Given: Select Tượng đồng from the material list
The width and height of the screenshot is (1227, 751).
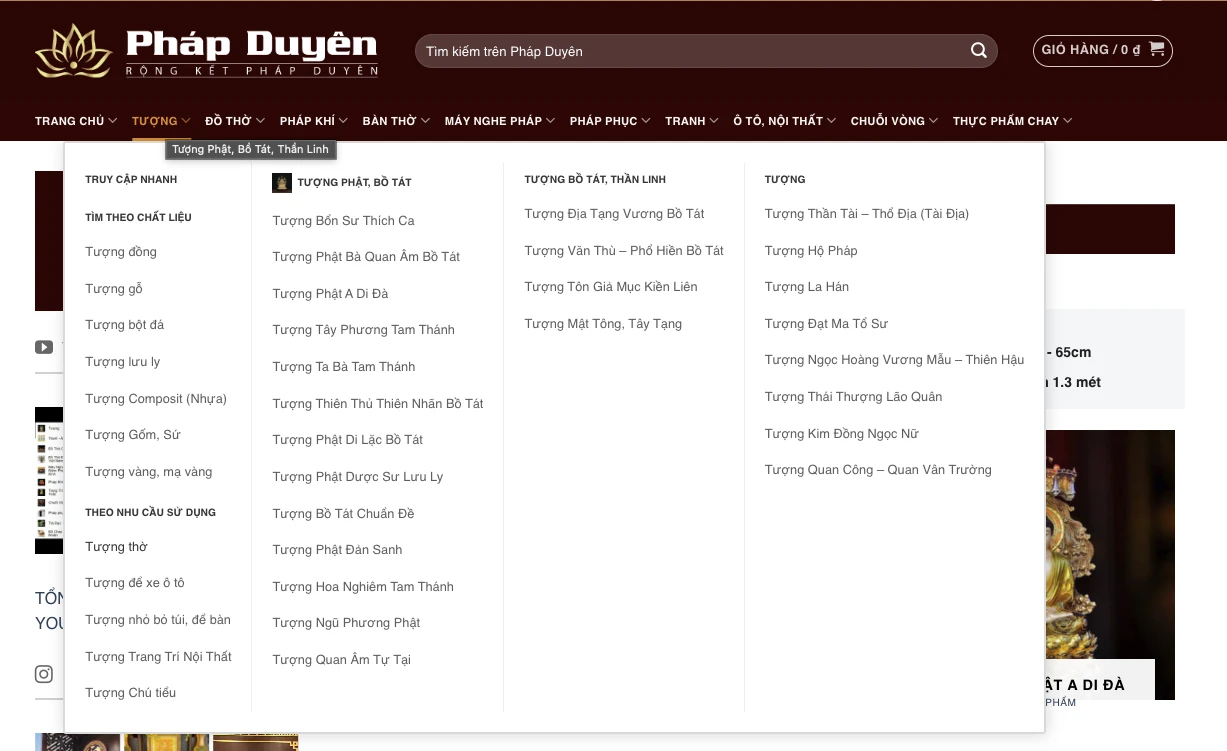Looking at the screenshot, I should (x=121, y=252).
